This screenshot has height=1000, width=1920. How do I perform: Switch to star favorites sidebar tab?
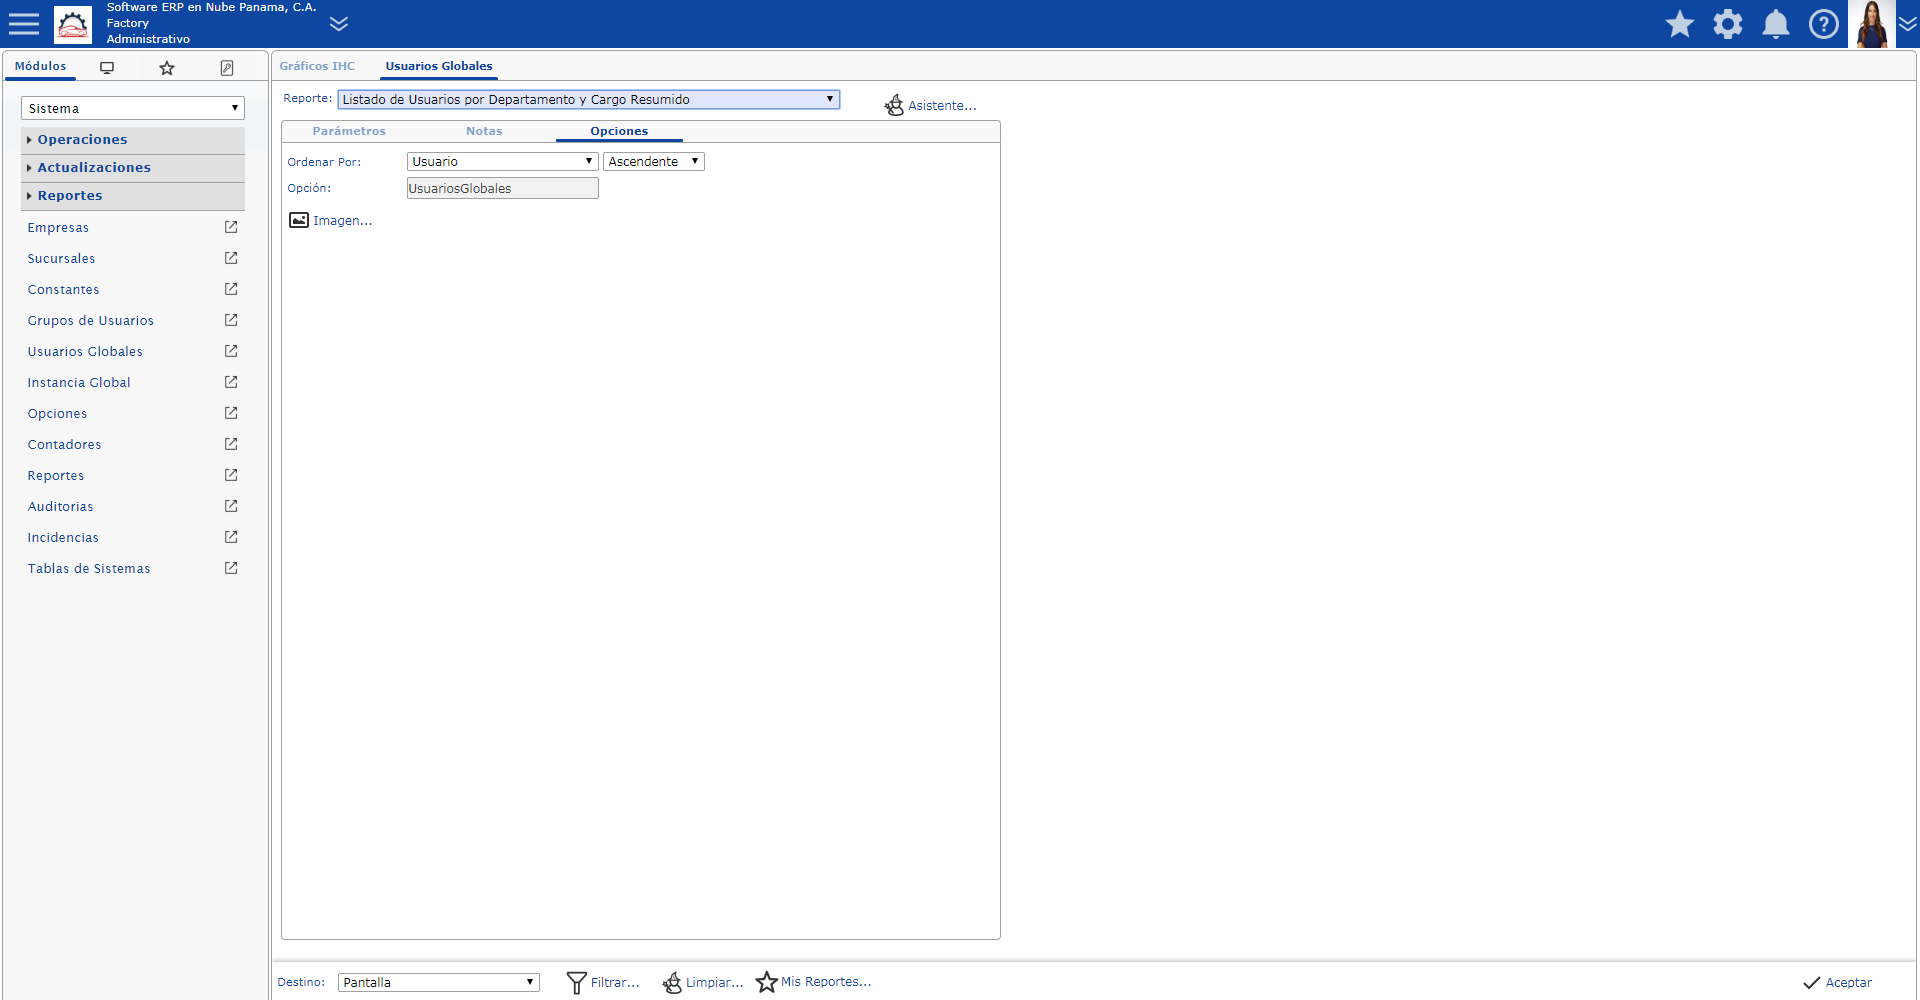(167, 68)
